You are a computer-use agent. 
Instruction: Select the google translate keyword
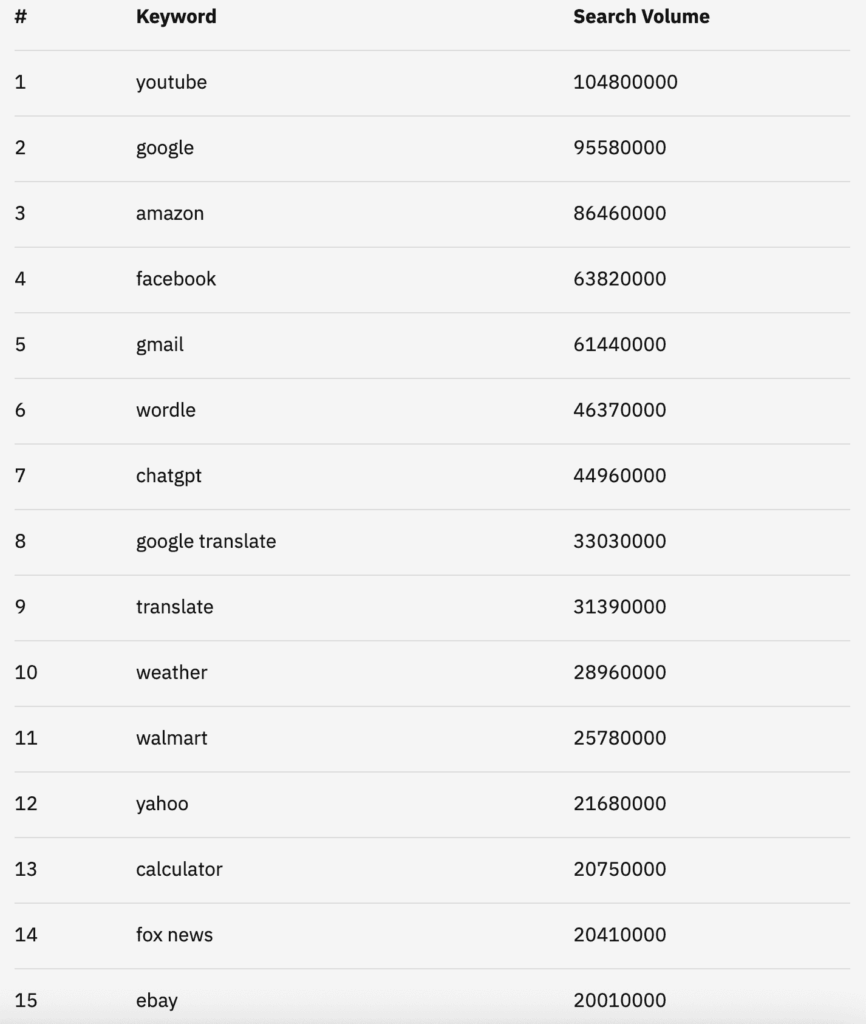[206, 541]
